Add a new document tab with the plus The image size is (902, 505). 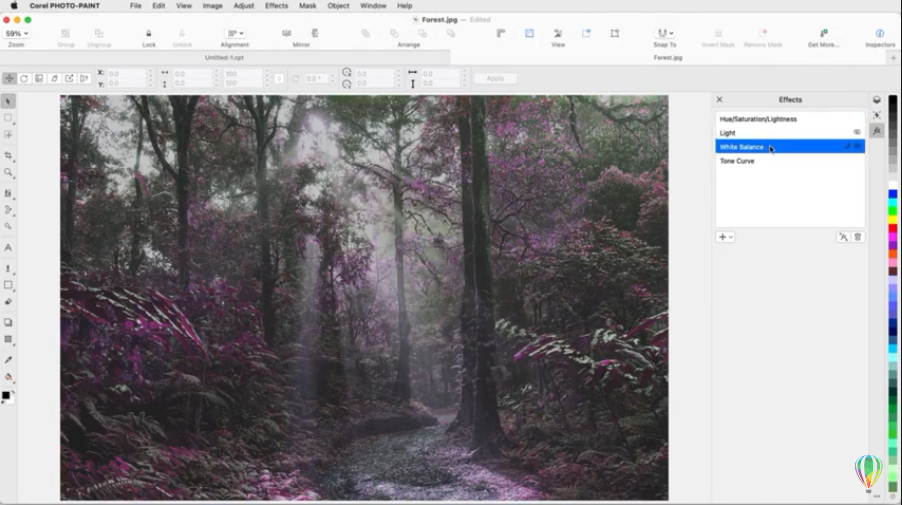coord(893,58)
